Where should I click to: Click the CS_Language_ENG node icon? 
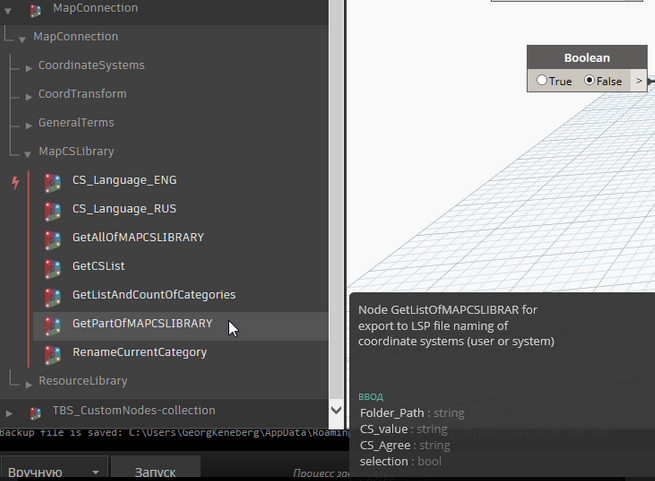53,181
